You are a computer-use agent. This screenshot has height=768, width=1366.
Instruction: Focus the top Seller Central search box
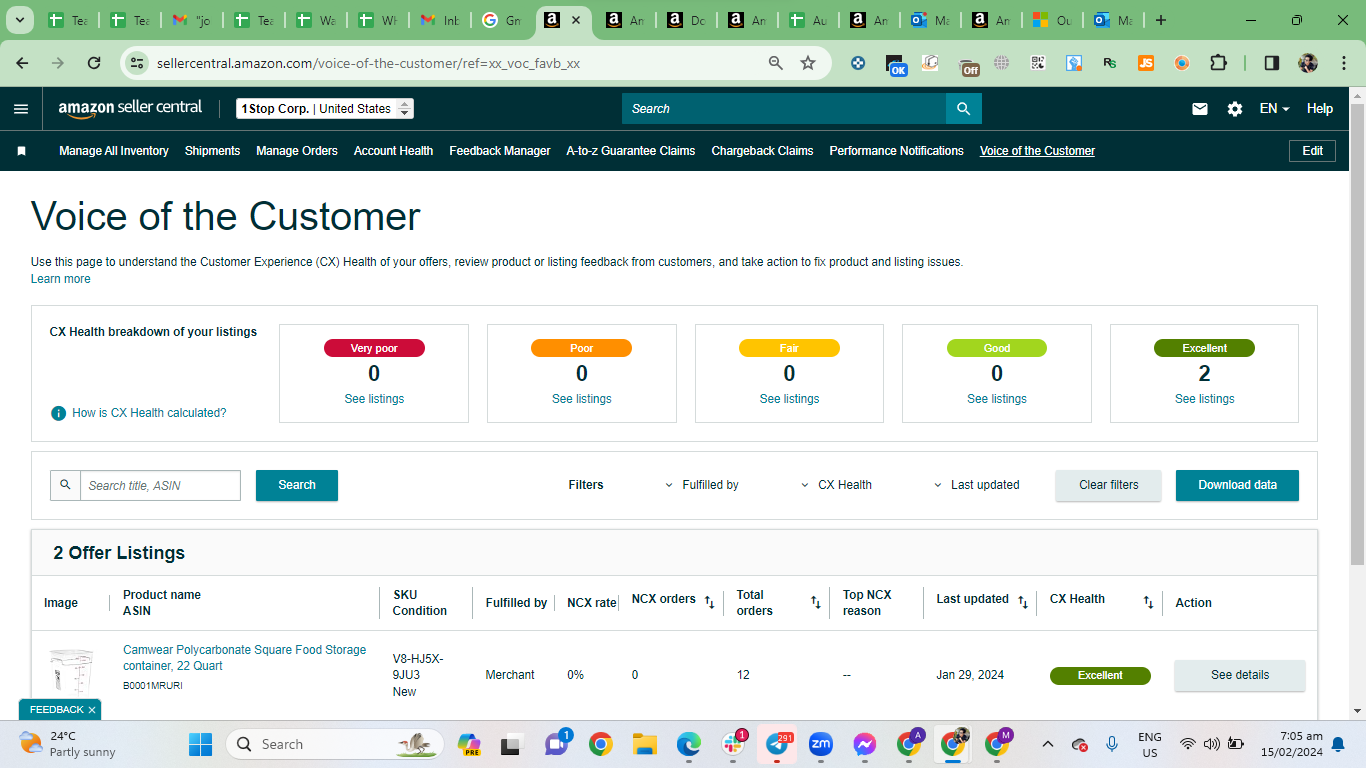click(784, 109)
